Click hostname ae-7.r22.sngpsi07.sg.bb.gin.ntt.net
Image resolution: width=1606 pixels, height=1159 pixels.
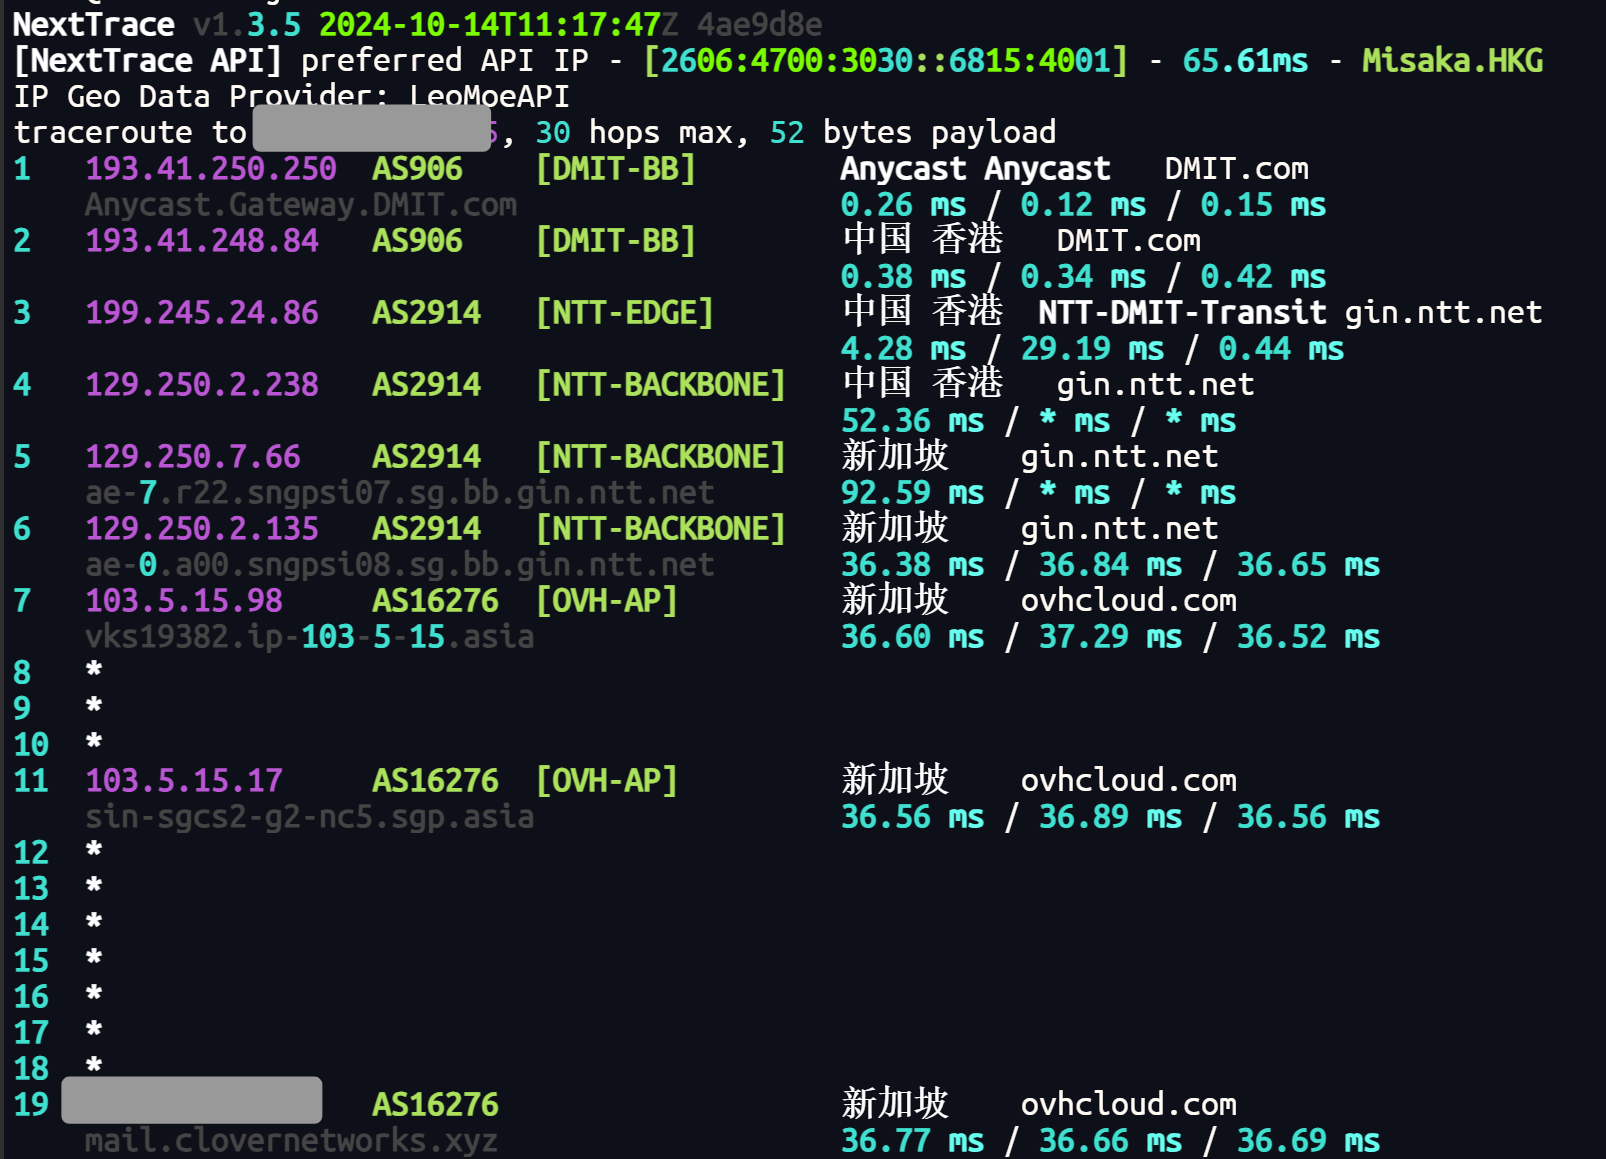[x=400, y=493]
